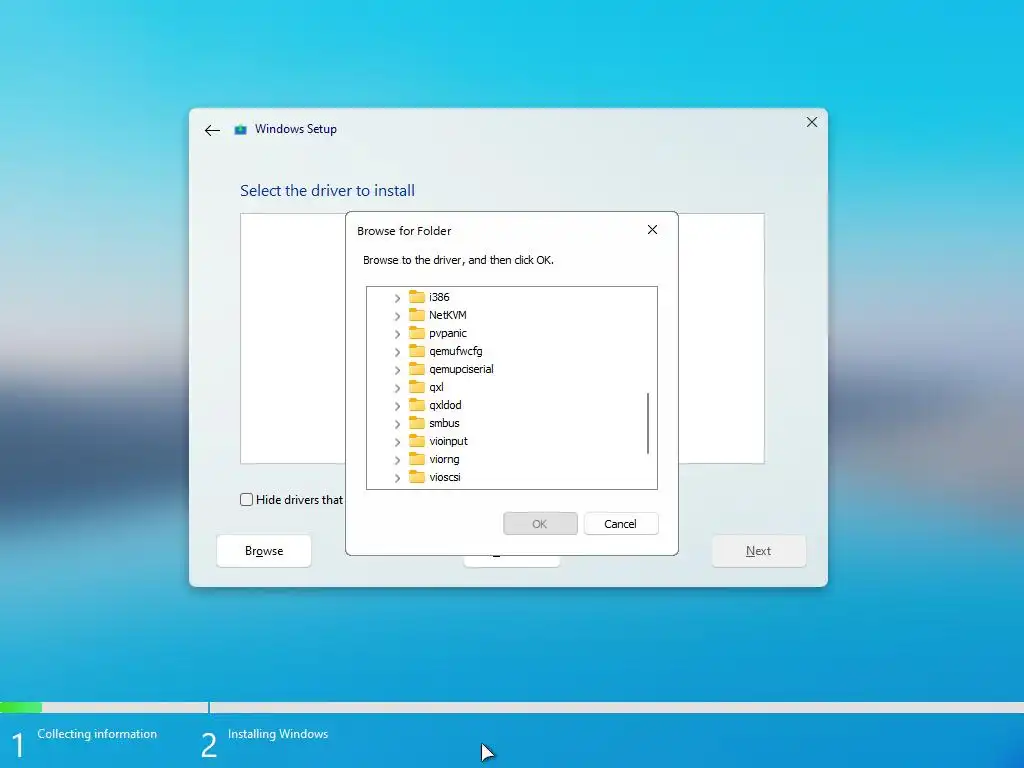Image resolution: width=1024 pixels, height=768 pixels.
Task: Expand the smbus folder
Action: tap(397, 424)
